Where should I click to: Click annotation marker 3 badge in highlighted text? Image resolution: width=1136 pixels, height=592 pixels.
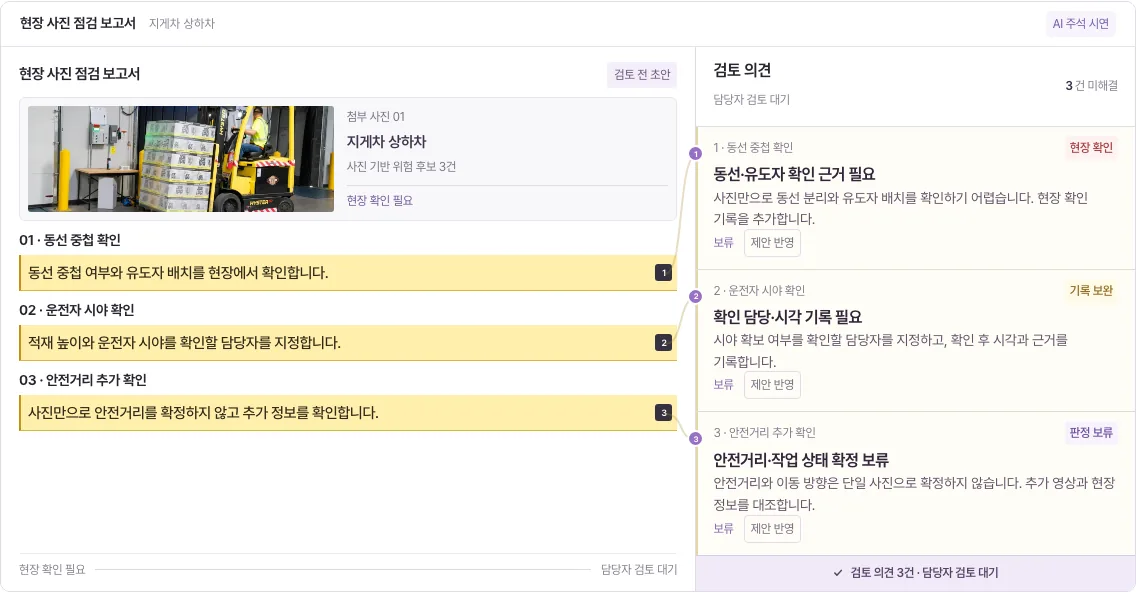(x=663, y=413)
